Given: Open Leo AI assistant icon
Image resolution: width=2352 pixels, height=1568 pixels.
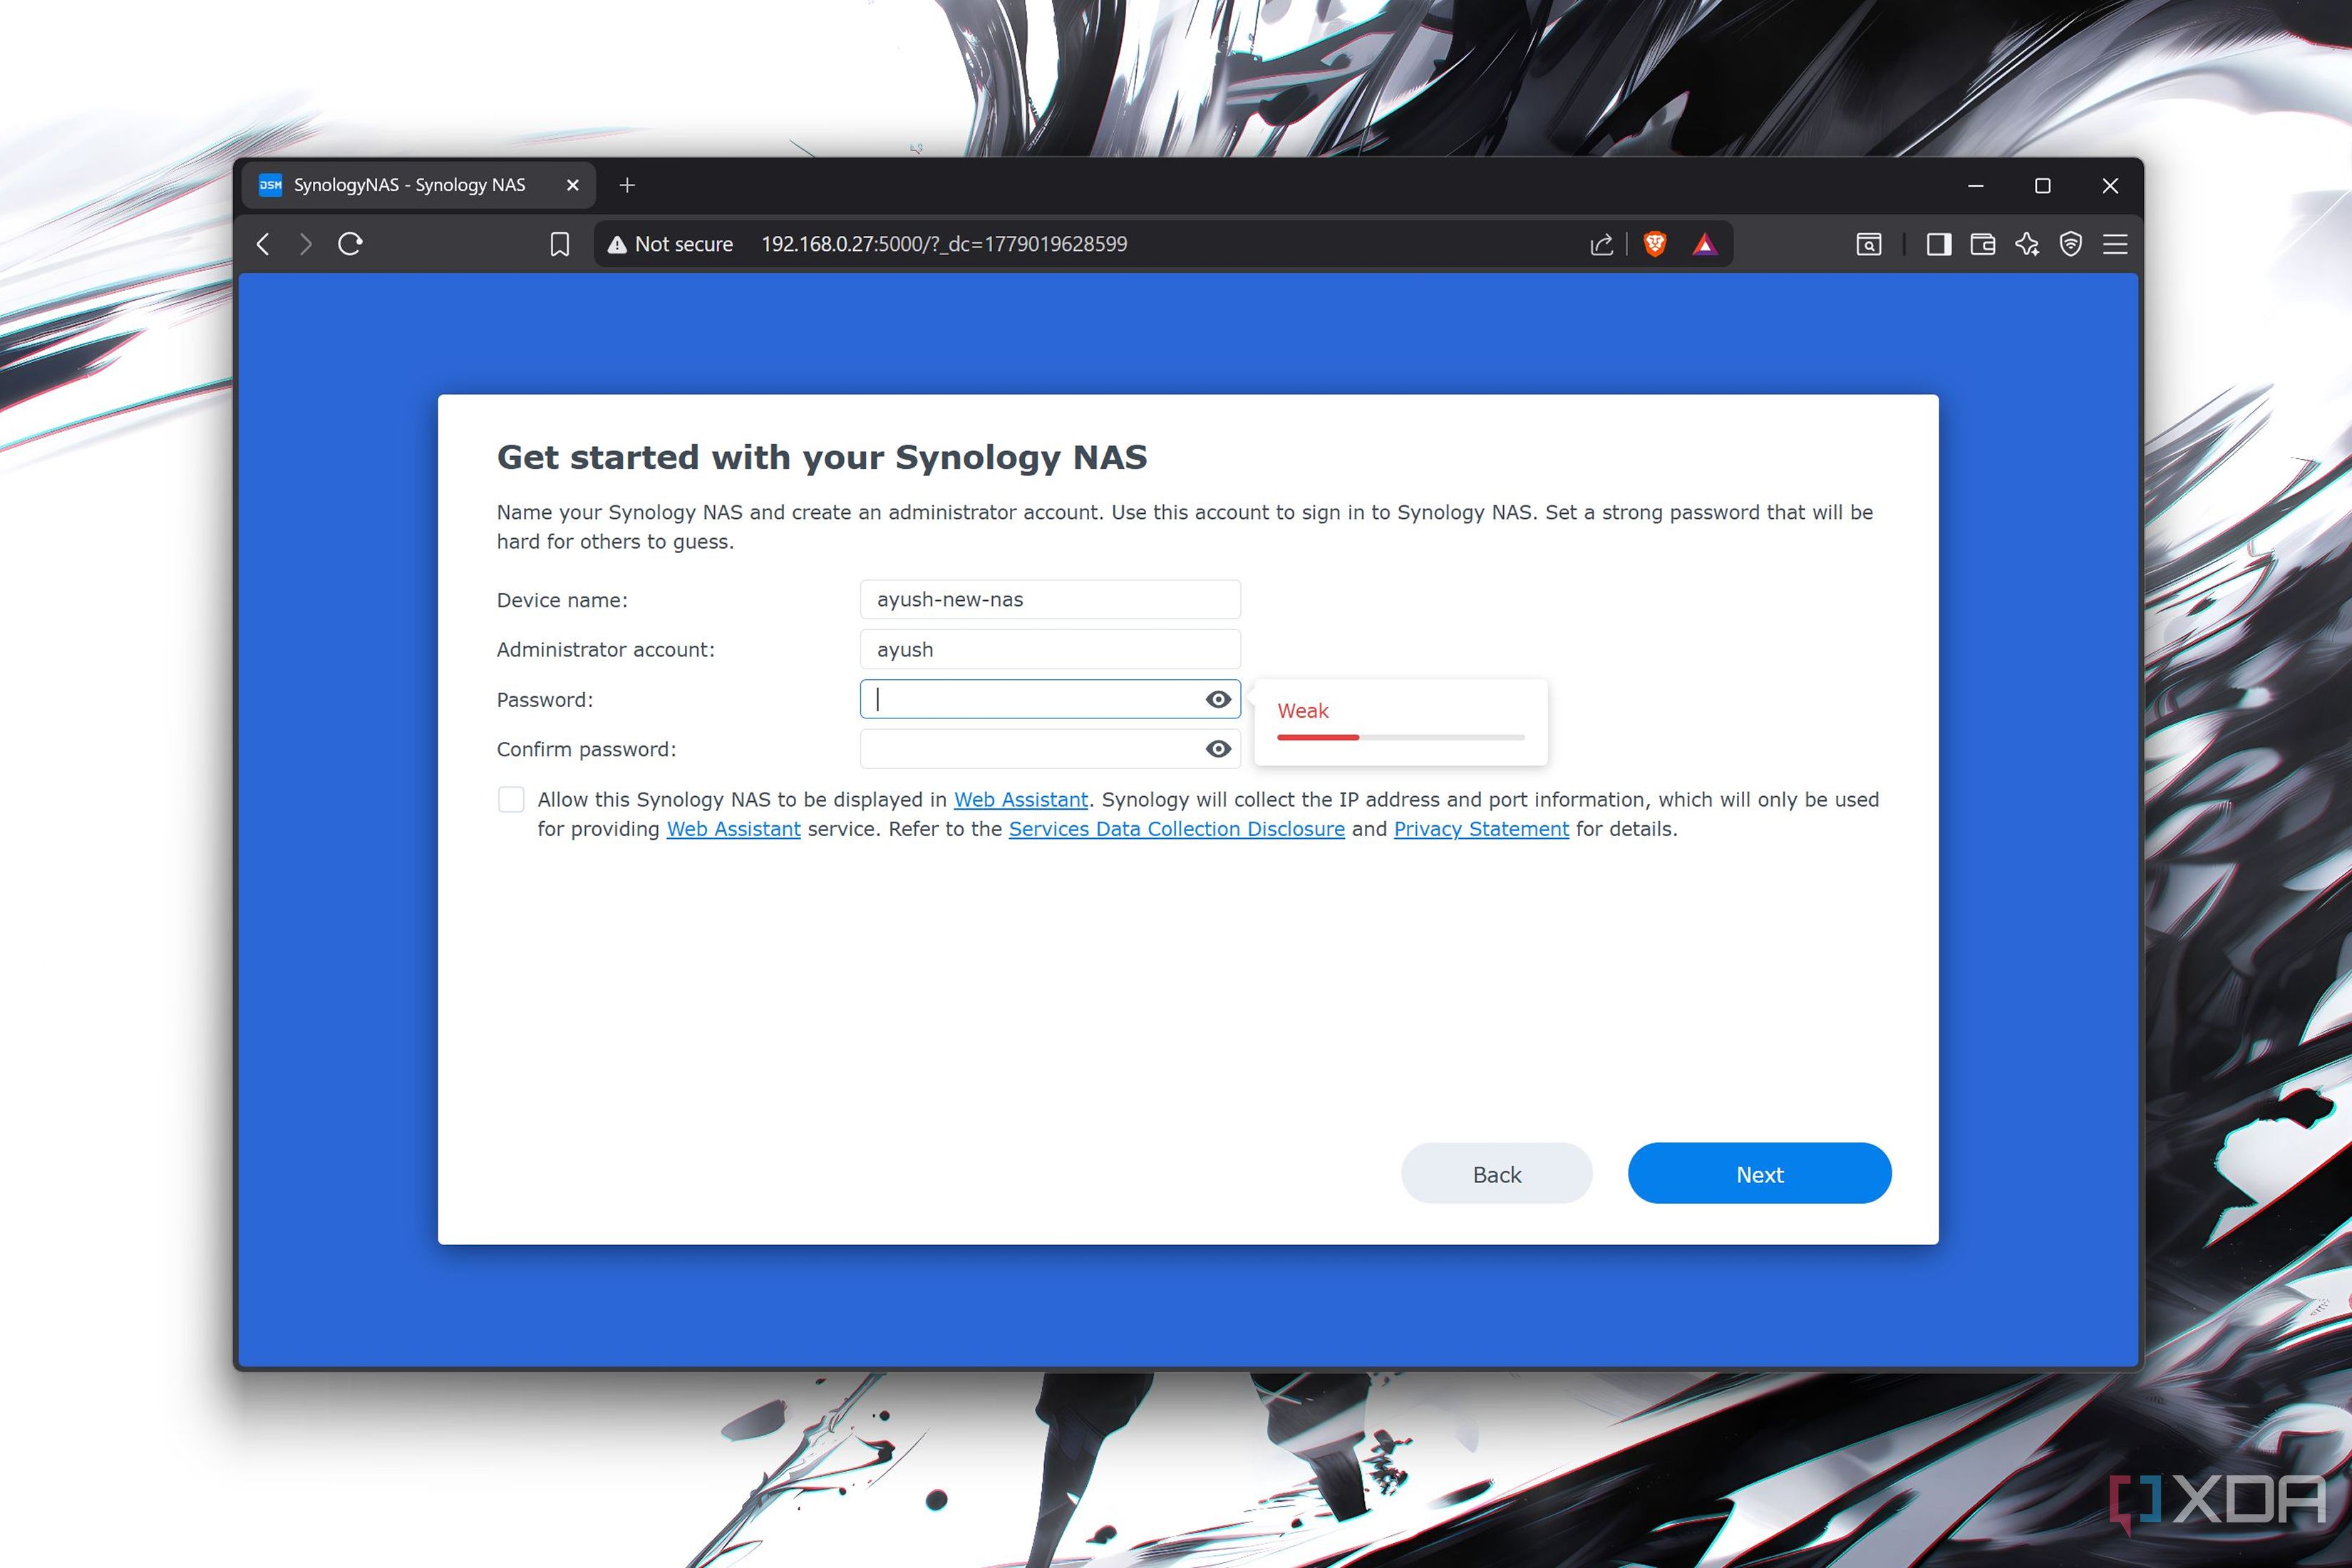Looking at the screenshot, I should [x=2027, y=244].
